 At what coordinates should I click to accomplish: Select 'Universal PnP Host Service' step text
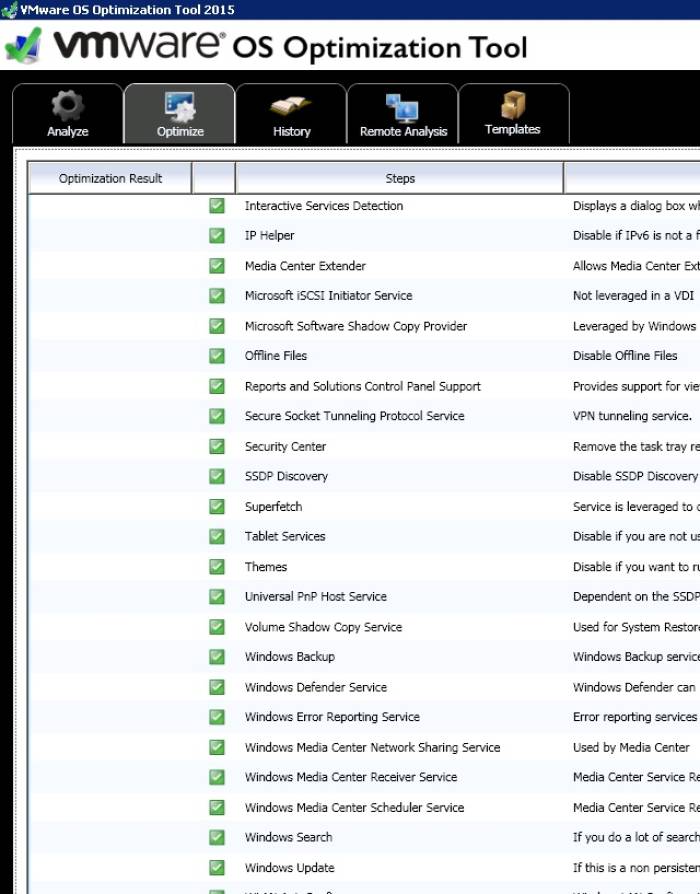coord(316,597)
